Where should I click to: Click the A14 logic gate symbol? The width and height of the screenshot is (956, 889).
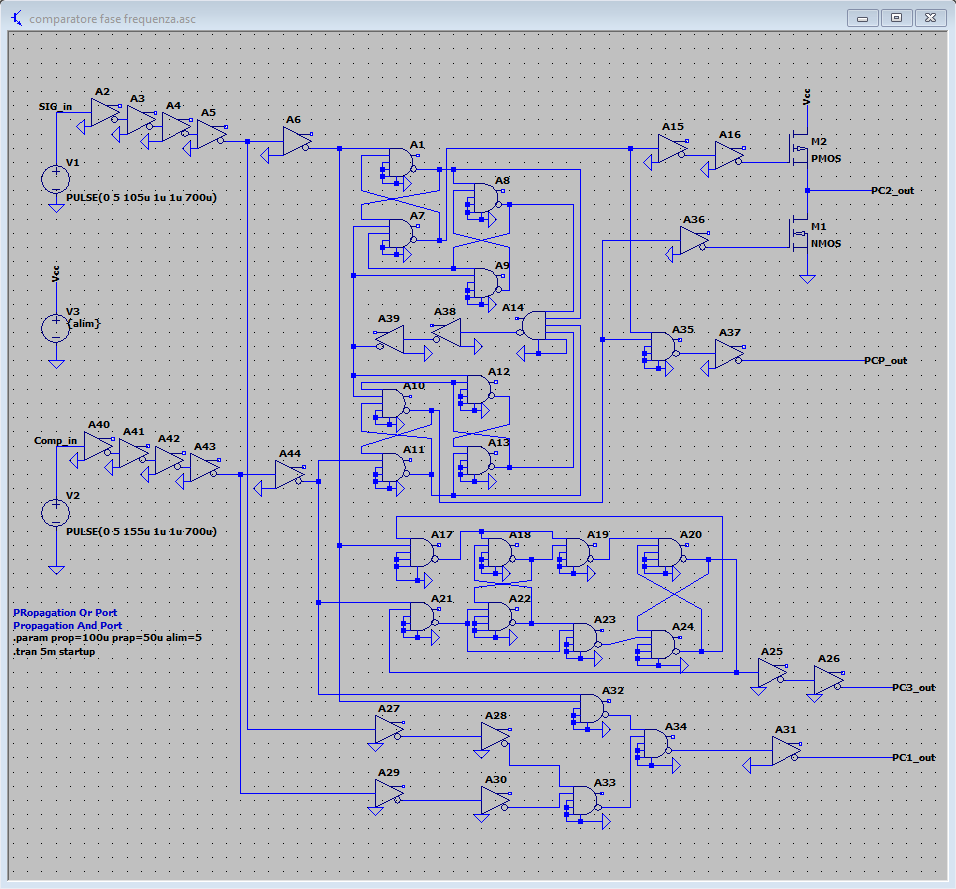(533, 325)
